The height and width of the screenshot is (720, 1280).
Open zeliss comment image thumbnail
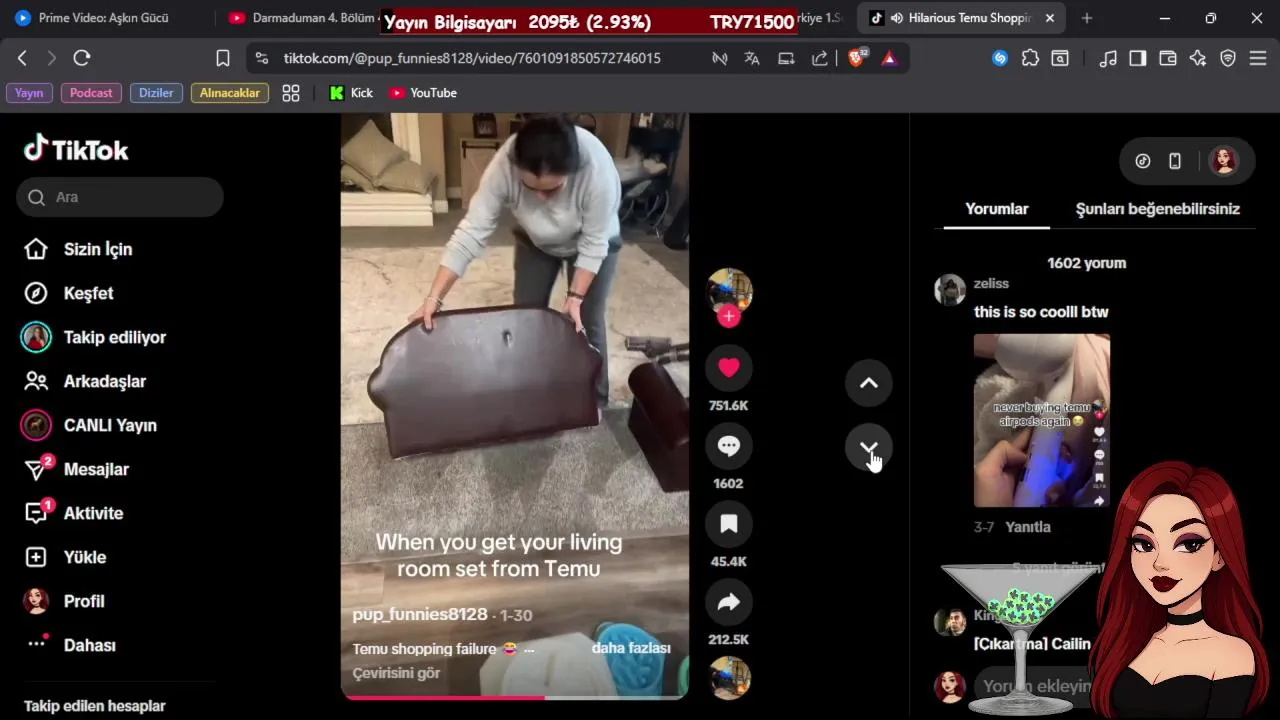point(1042,421)
